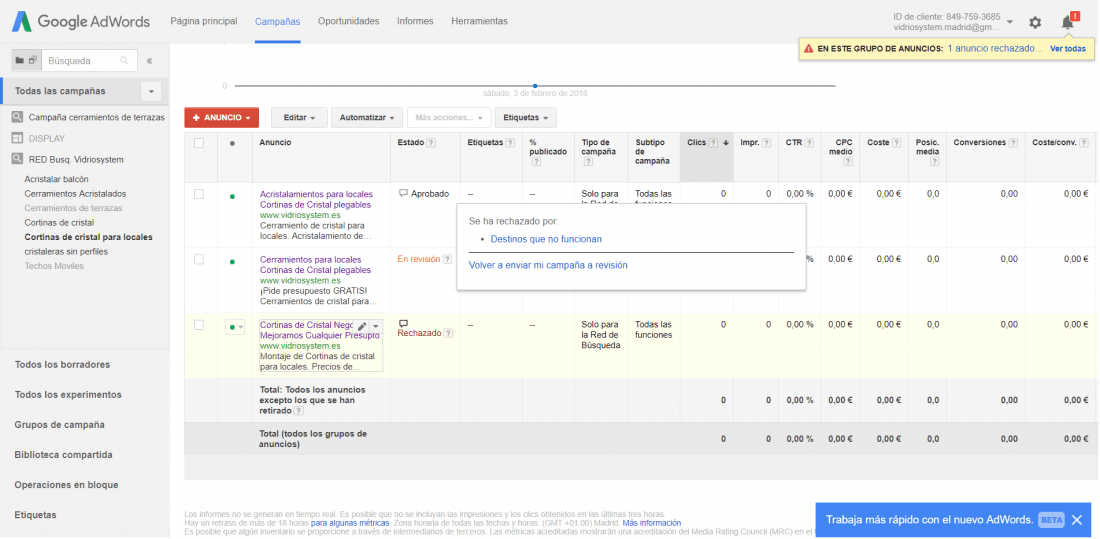
Task: Open the status dropdown of the rejected ad
Action: 235,326
